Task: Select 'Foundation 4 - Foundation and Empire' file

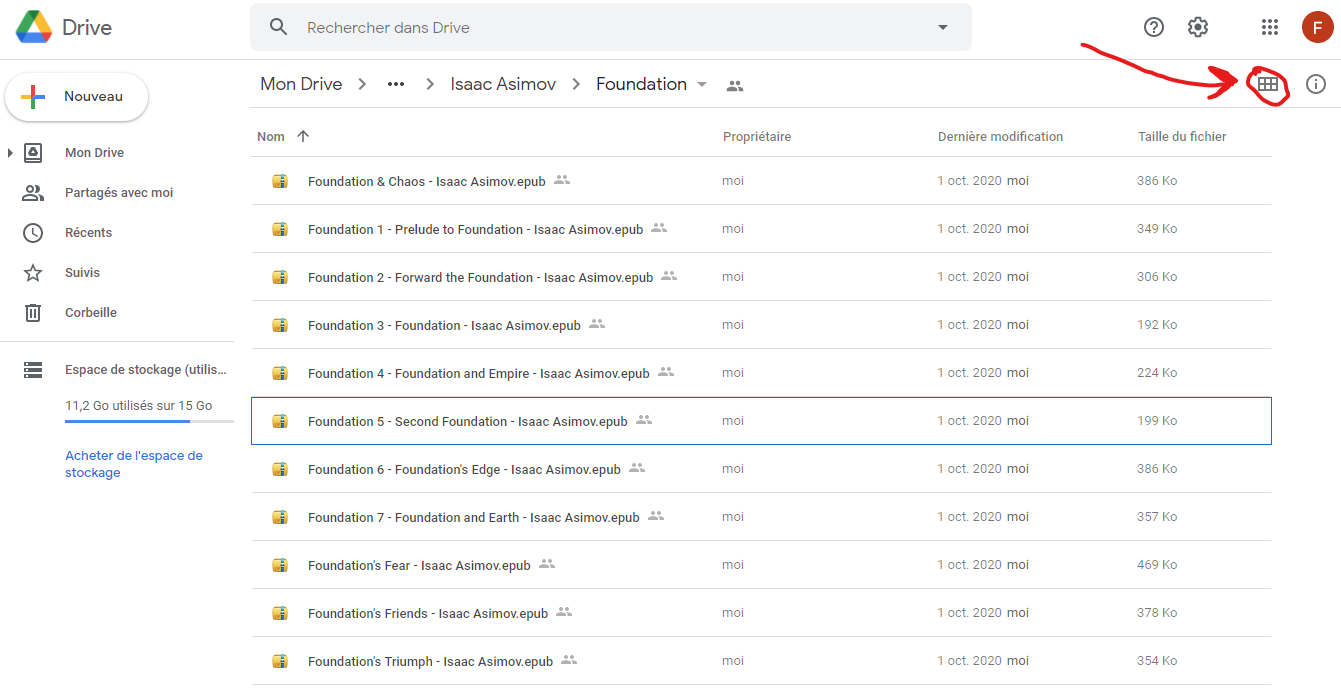Action: [x=761, y=373]
